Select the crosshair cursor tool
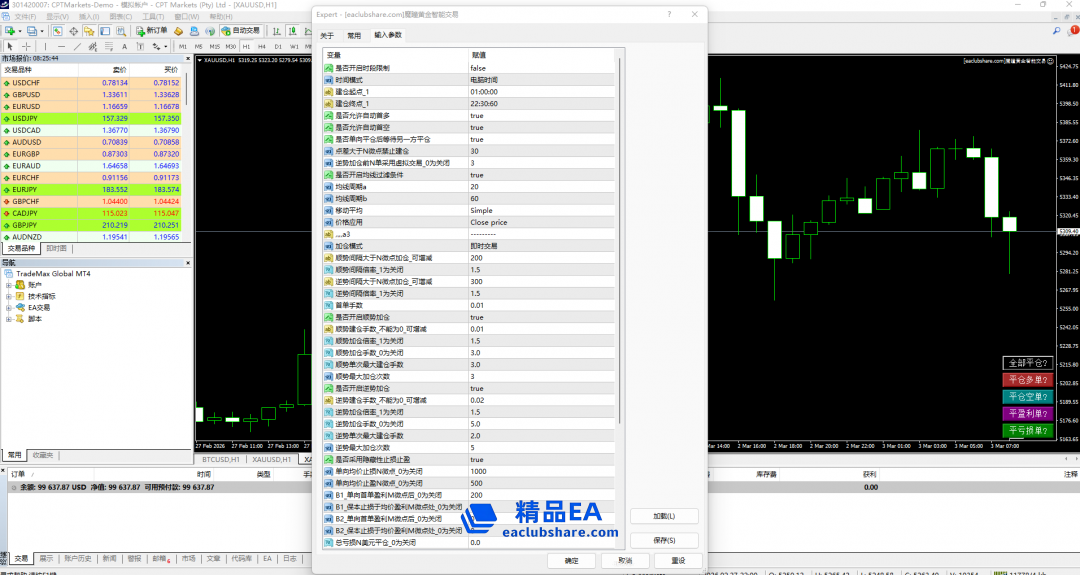The width and height of the screenshot is (1080, 575). pyautogui.click(x=26, y=46)
